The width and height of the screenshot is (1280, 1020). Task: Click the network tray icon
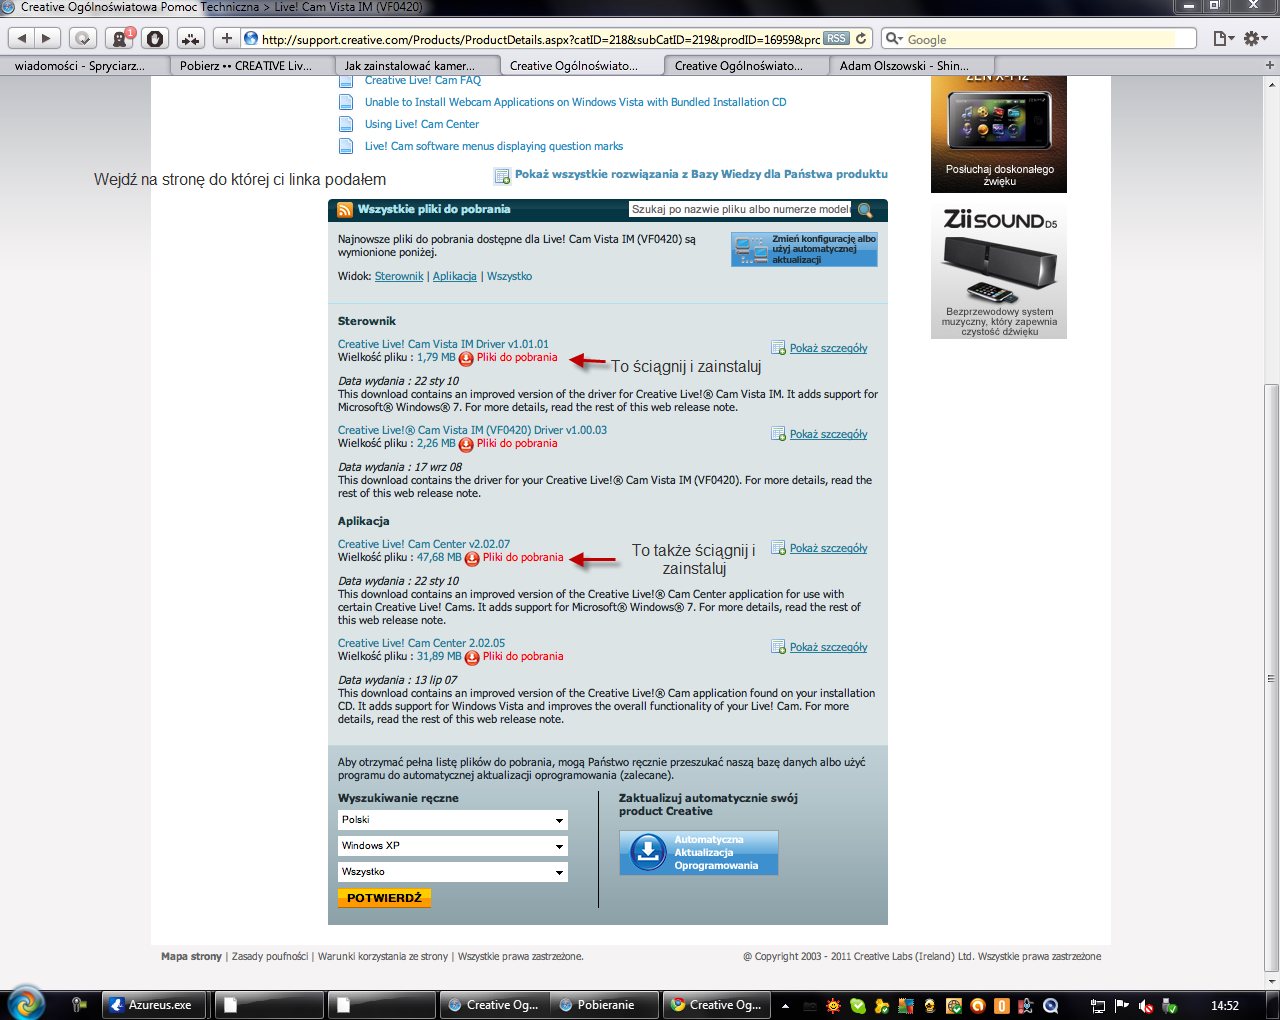click(1098, 1006)
